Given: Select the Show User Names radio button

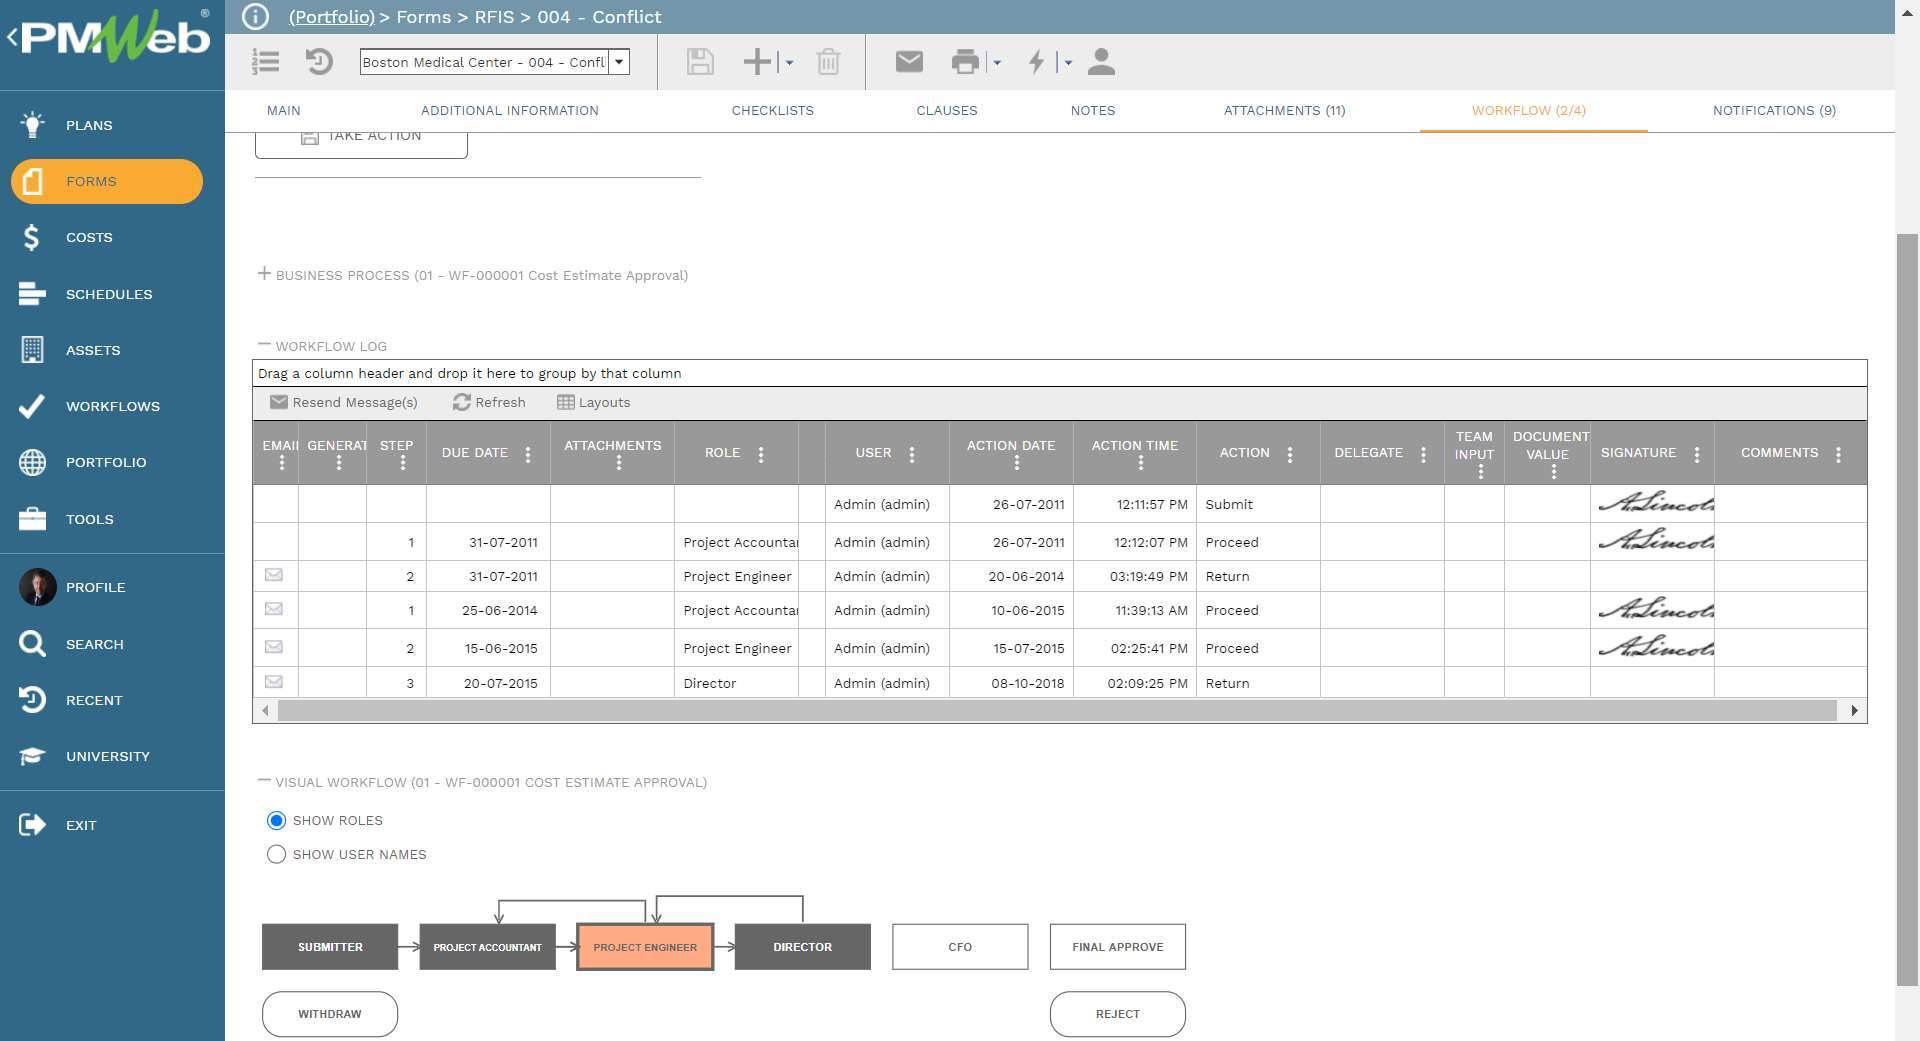Looking at the screenshot, I should click(x=276, y=854).
